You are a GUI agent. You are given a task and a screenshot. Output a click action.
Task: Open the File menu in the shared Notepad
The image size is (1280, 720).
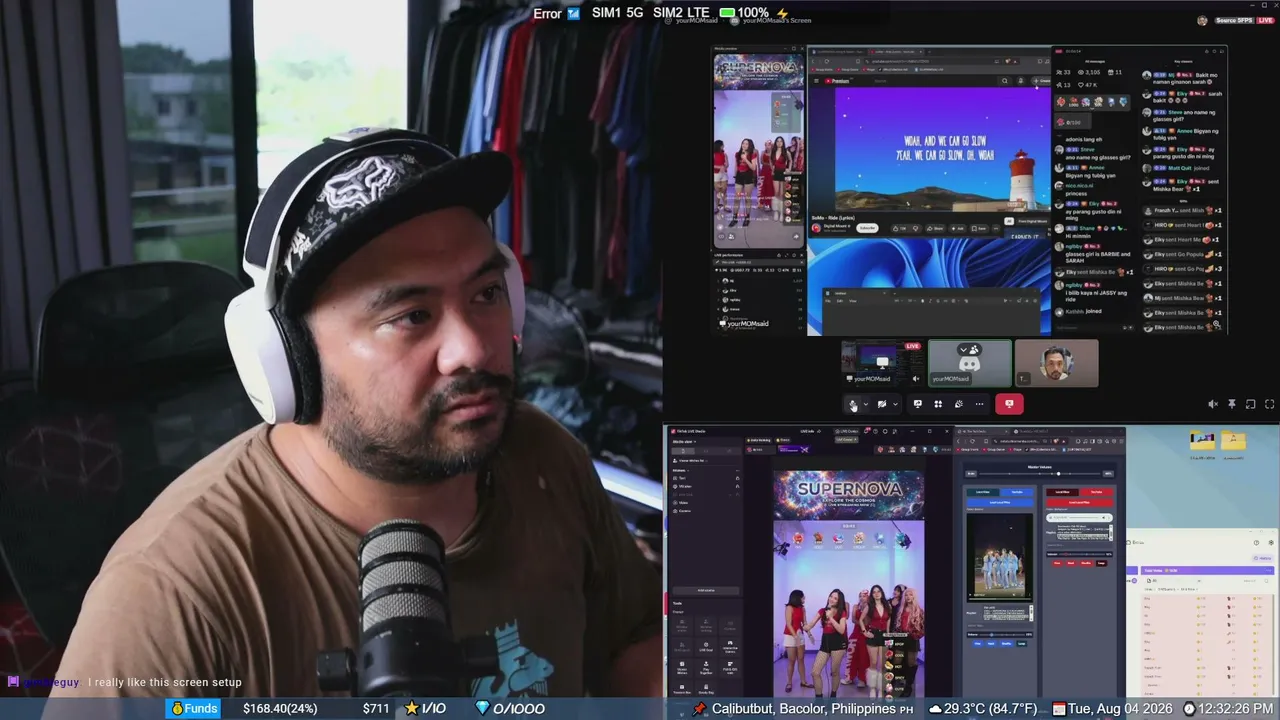pyautogui.click(x=828, y=300)
